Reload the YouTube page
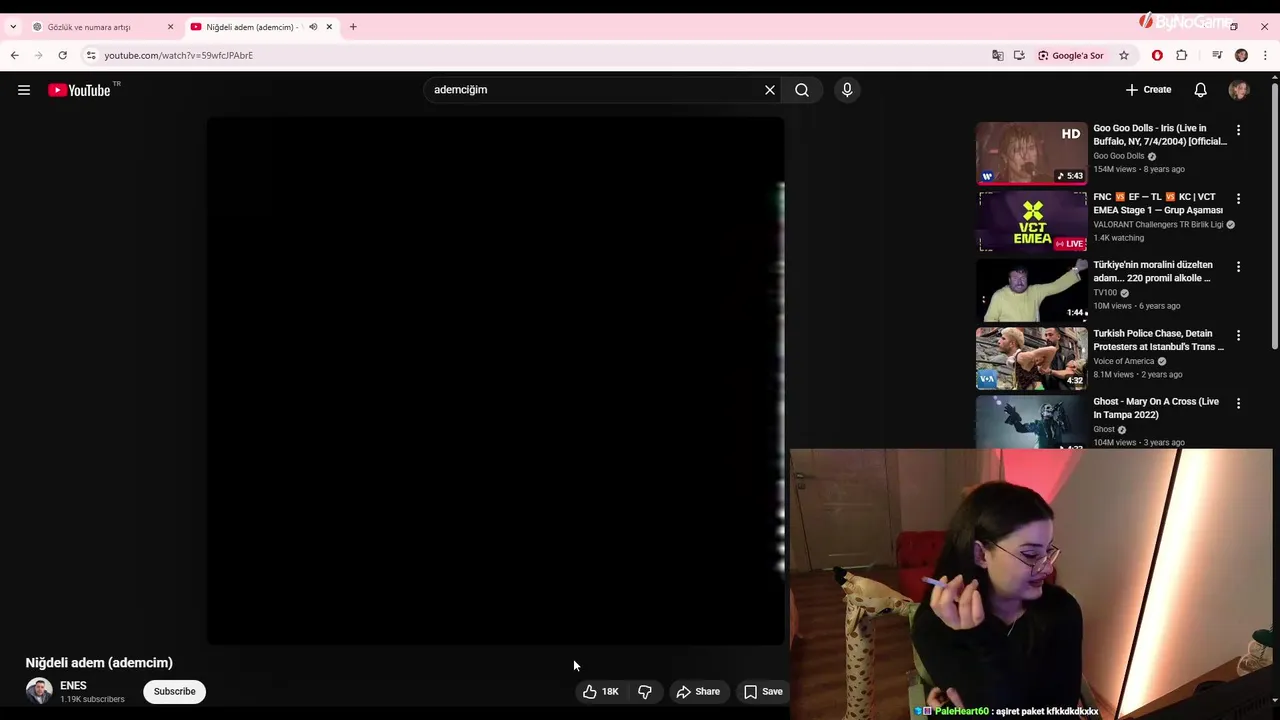Screen dimensions: 1280x720 pyautogui.click(x=62, y=55)
